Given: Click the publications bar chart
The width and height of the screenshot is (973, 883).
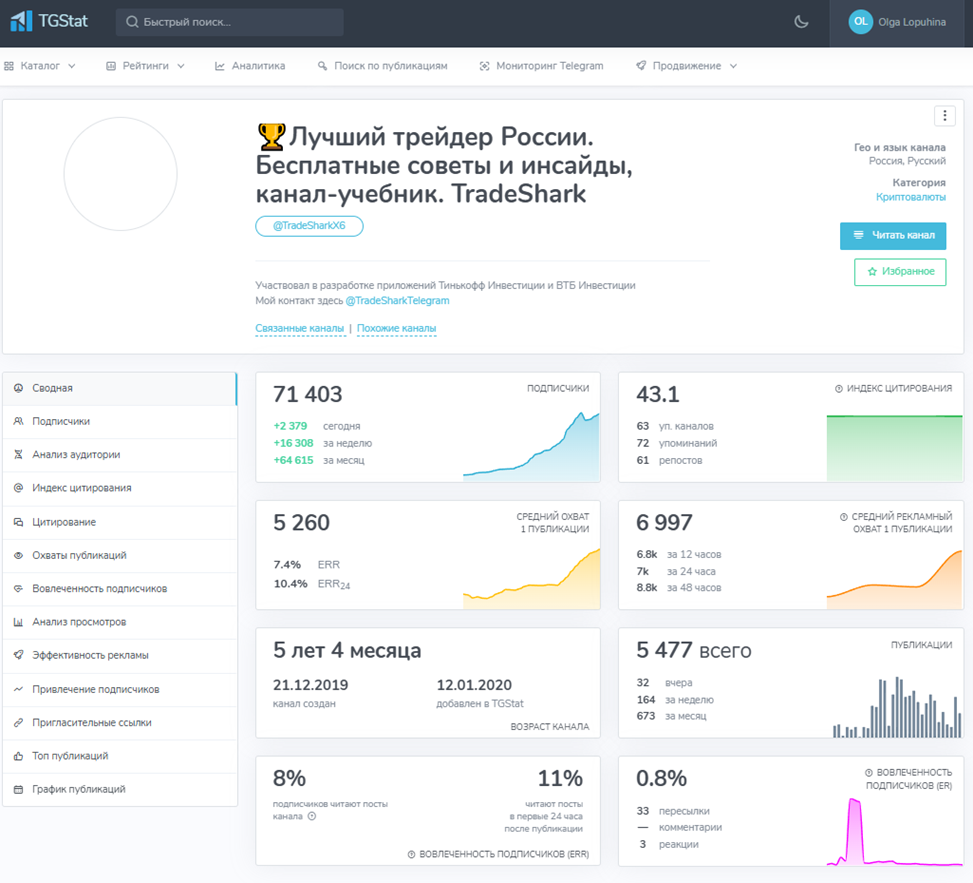Looking at the screenshot, I should tap(897, 707).
